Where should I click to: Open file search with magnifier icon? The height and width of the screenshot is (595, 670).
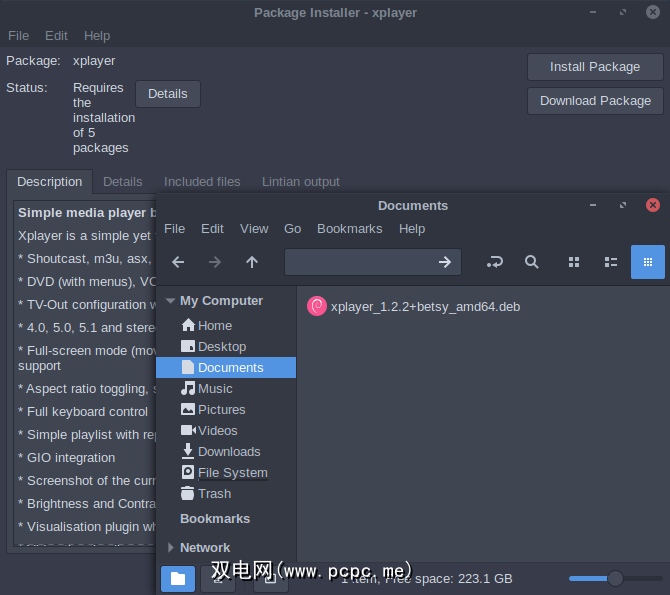(x=532, y=262)
